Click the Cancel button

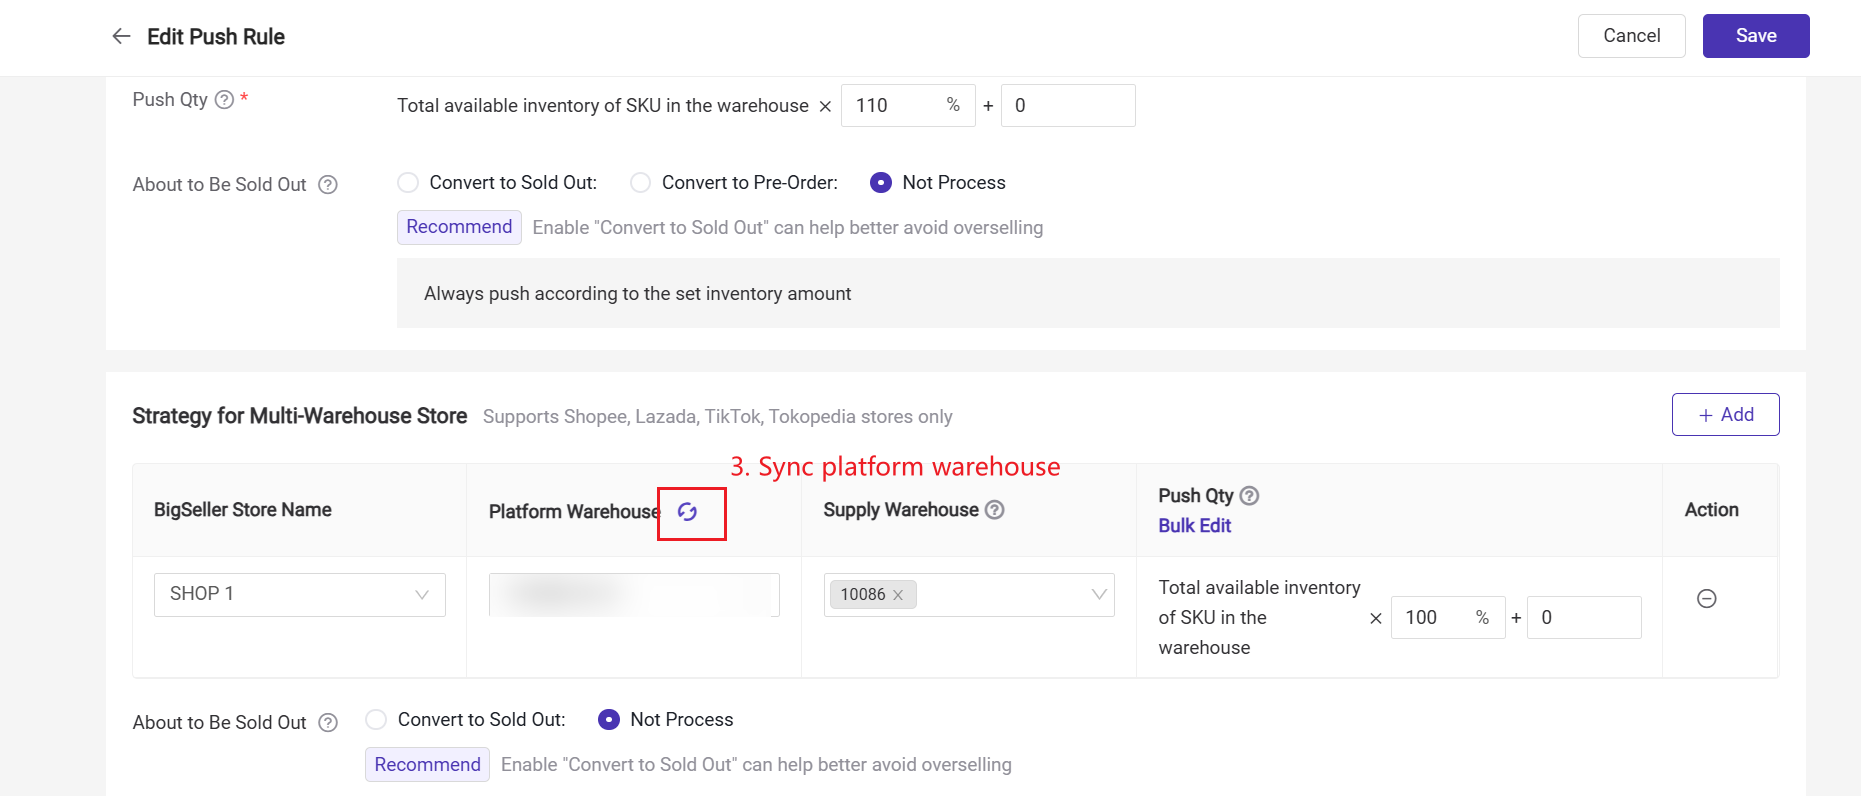1631,36
